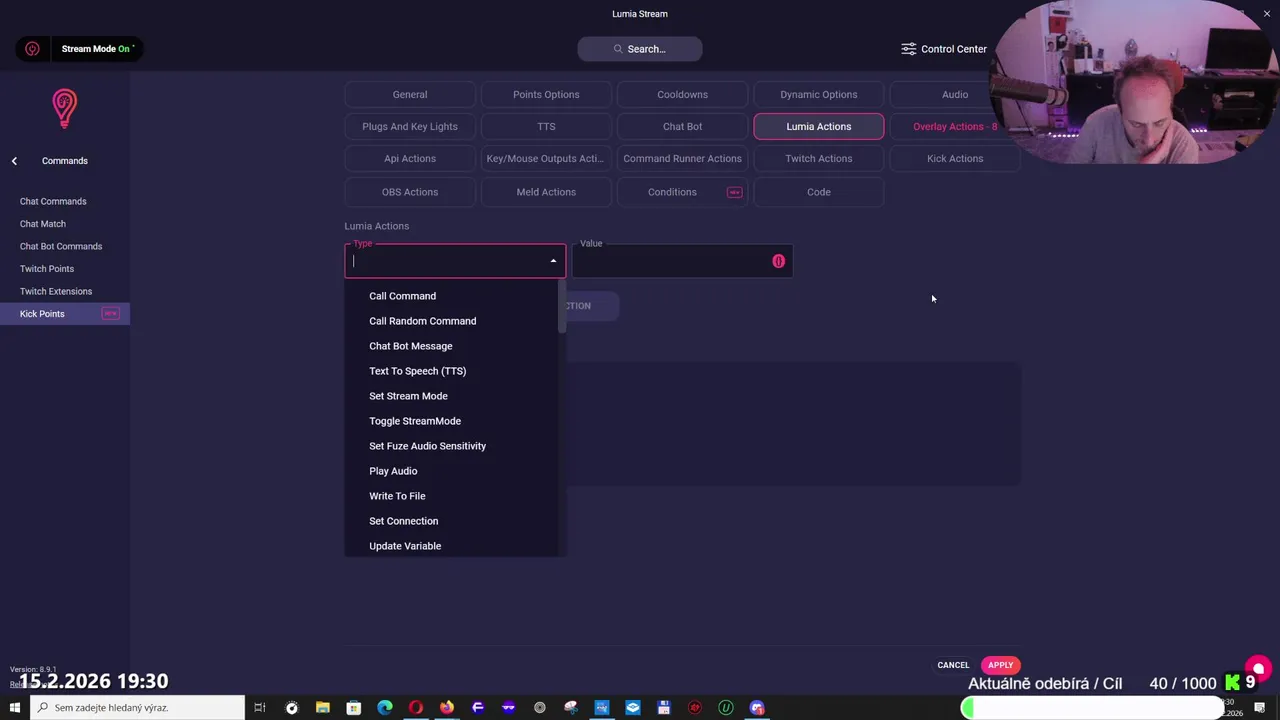Open the Overlay Actions - 8 tab
This screenshot has width=1280, height=720.
coord(955,126)
